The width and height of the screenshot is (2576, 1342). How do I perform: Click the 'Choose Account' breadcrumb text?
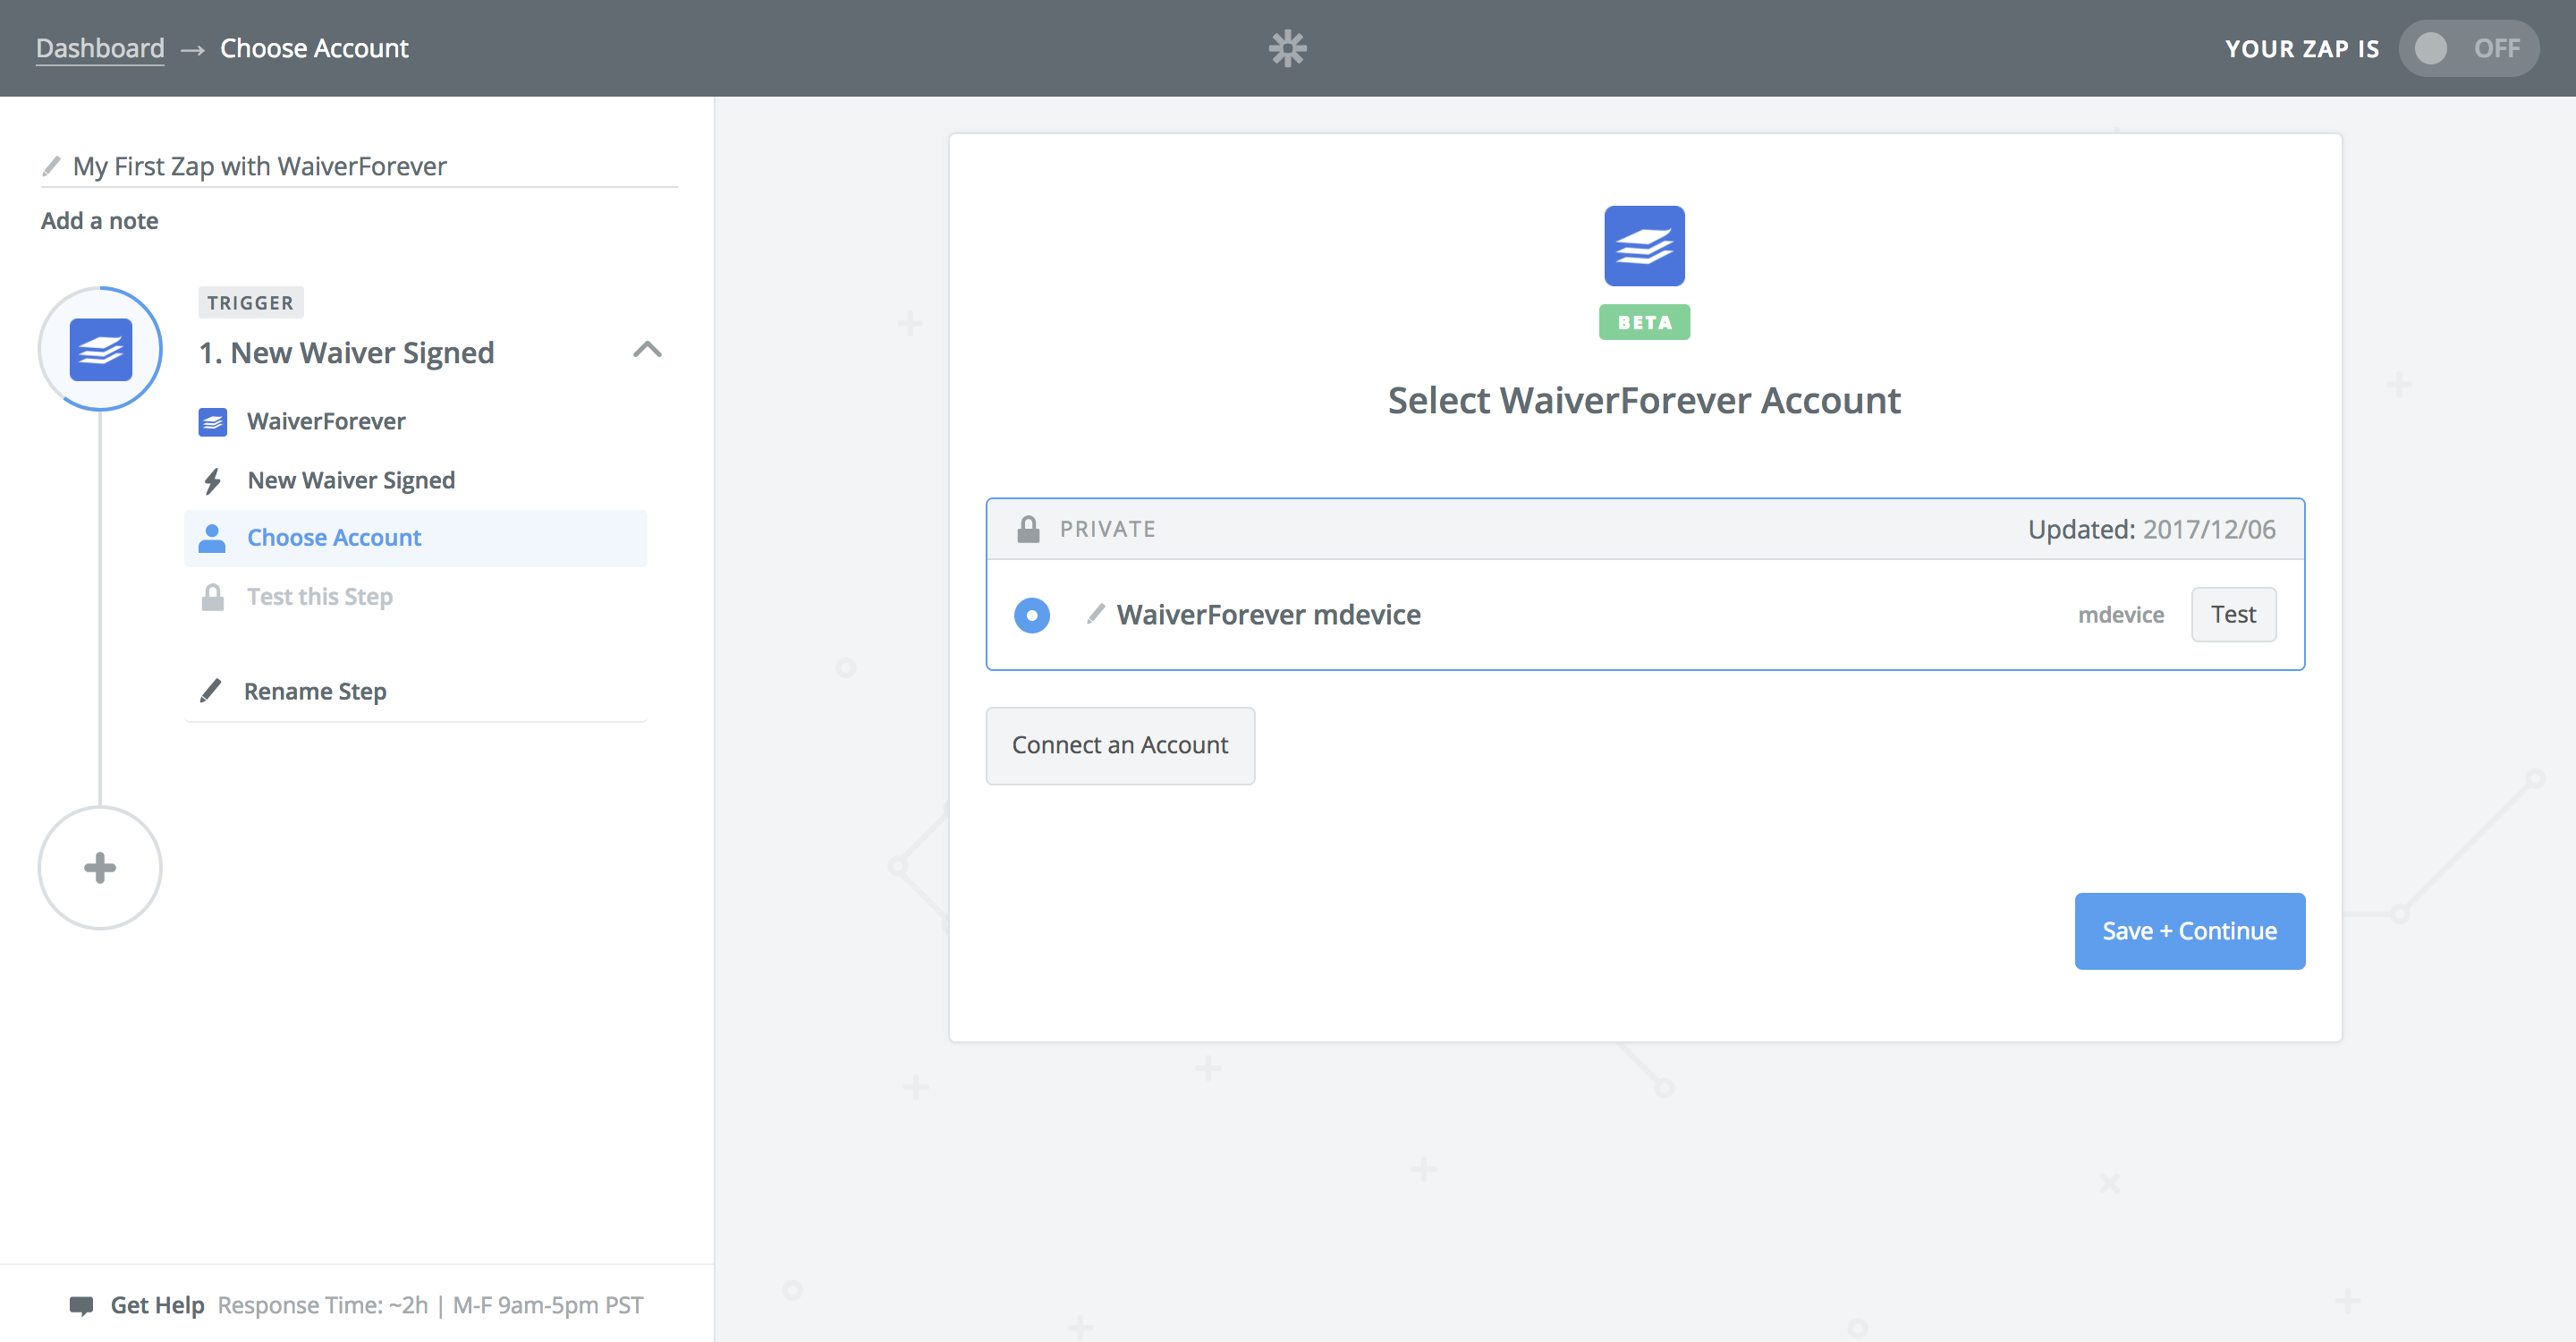point(314,48)
